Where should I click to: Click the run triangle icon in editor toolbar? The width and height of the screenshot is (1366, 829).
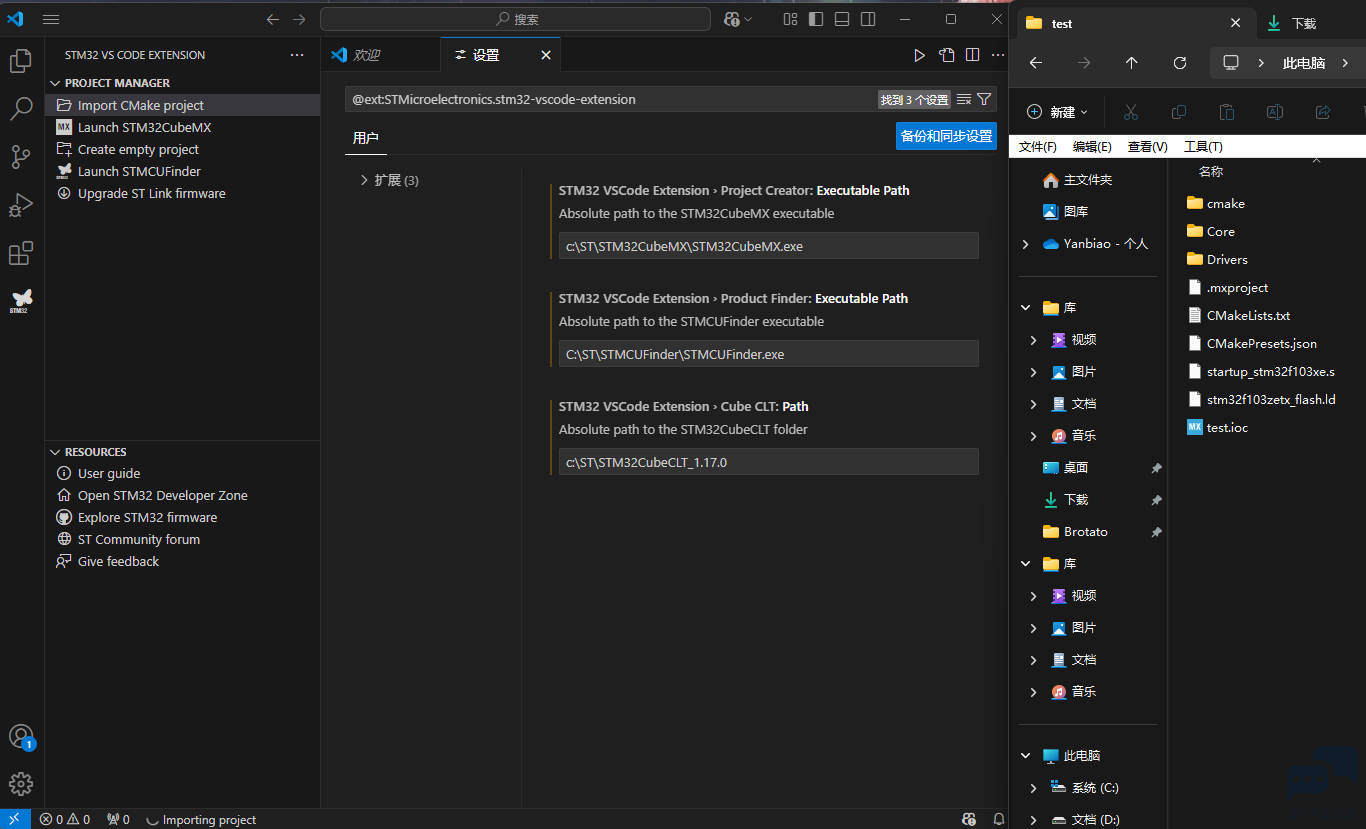[919, 55]
